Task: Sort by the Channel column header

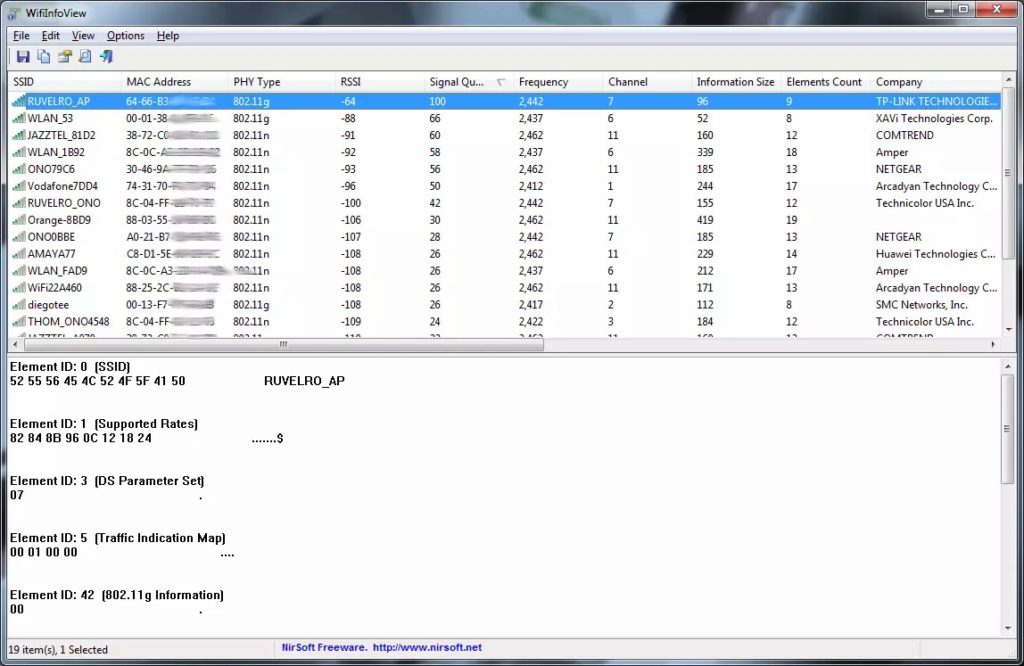Action: click(x=647, y=82)
